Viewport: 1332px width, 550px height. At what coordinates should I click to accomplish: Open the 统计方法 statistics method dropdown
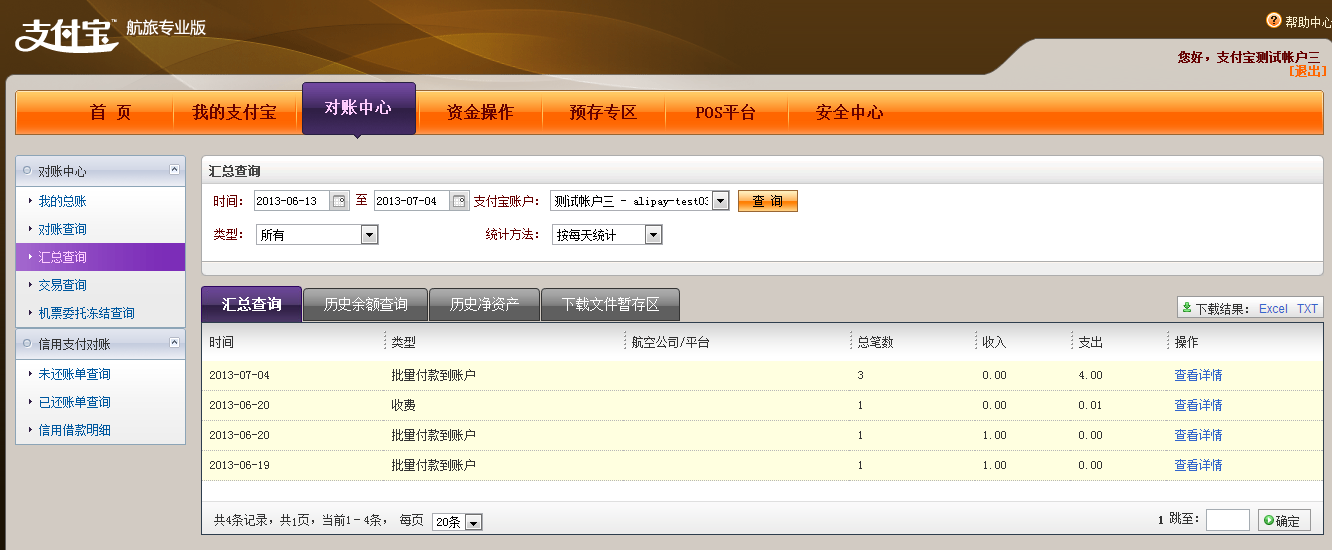tap(653, 235)
